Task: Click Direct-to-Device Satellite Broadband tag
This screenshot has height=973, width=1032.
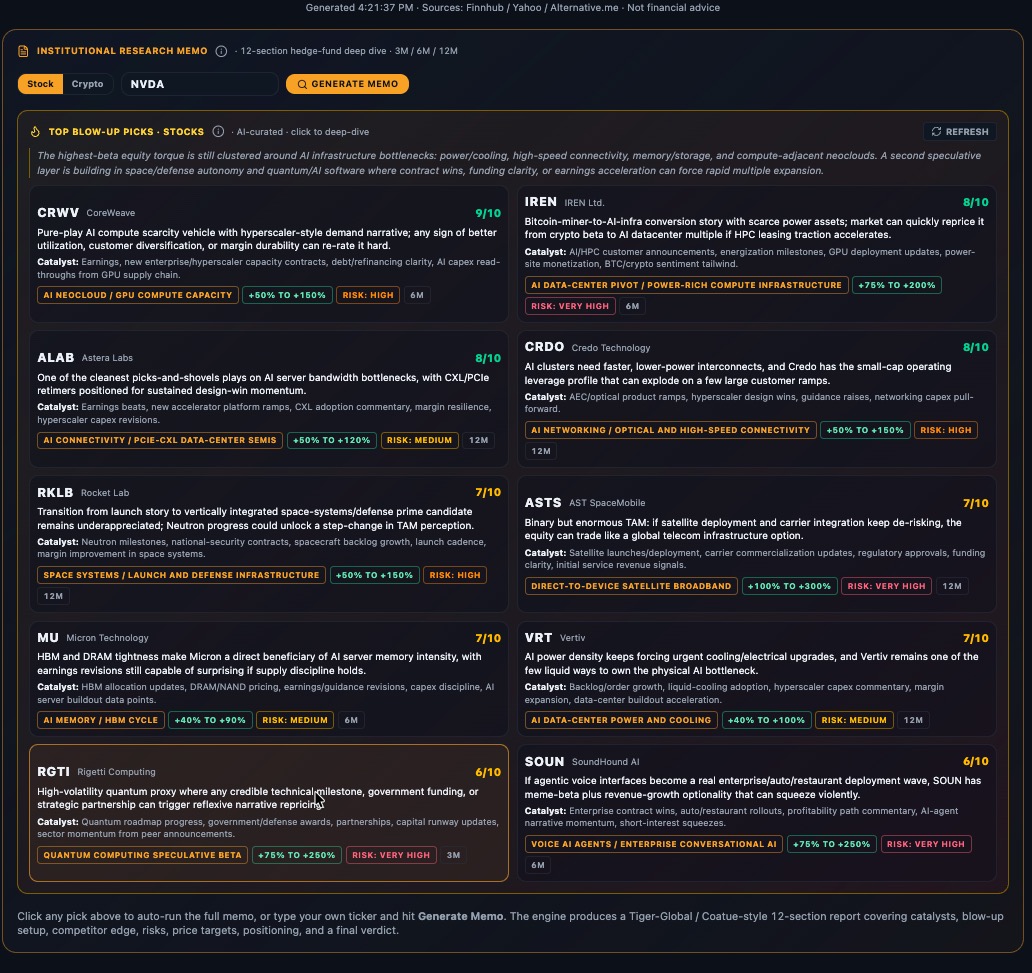Action: 631,586
